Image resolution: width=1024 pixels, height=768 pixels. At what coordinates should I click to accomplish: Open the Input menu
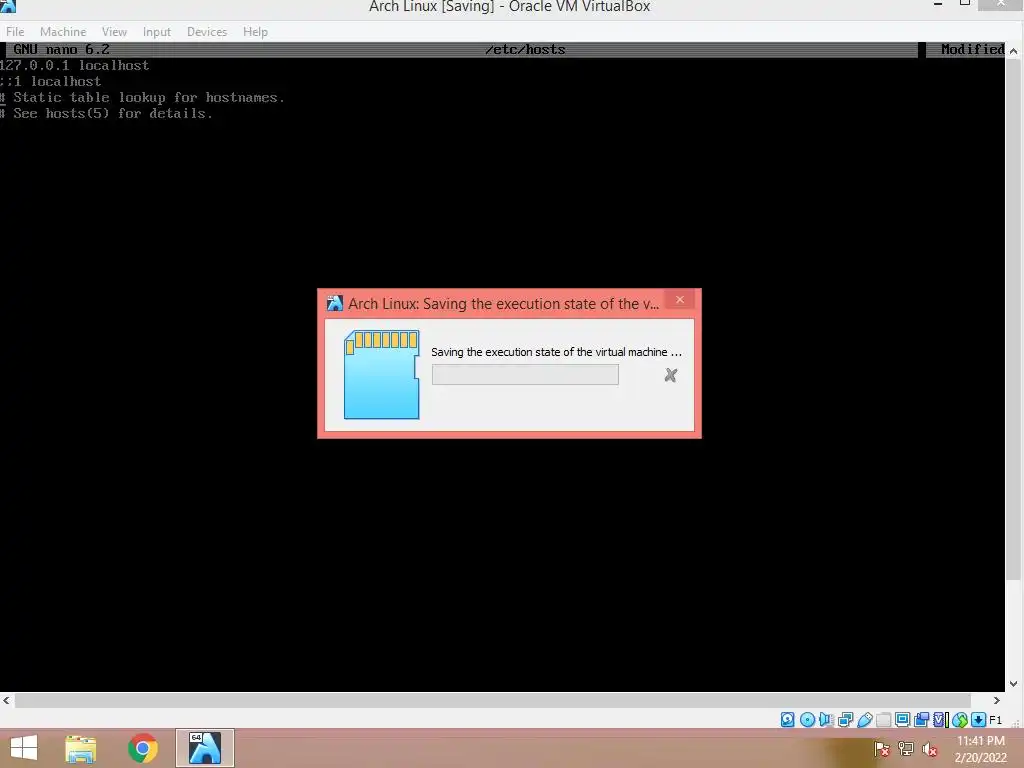pyautogui.click(x=157, y=31)
